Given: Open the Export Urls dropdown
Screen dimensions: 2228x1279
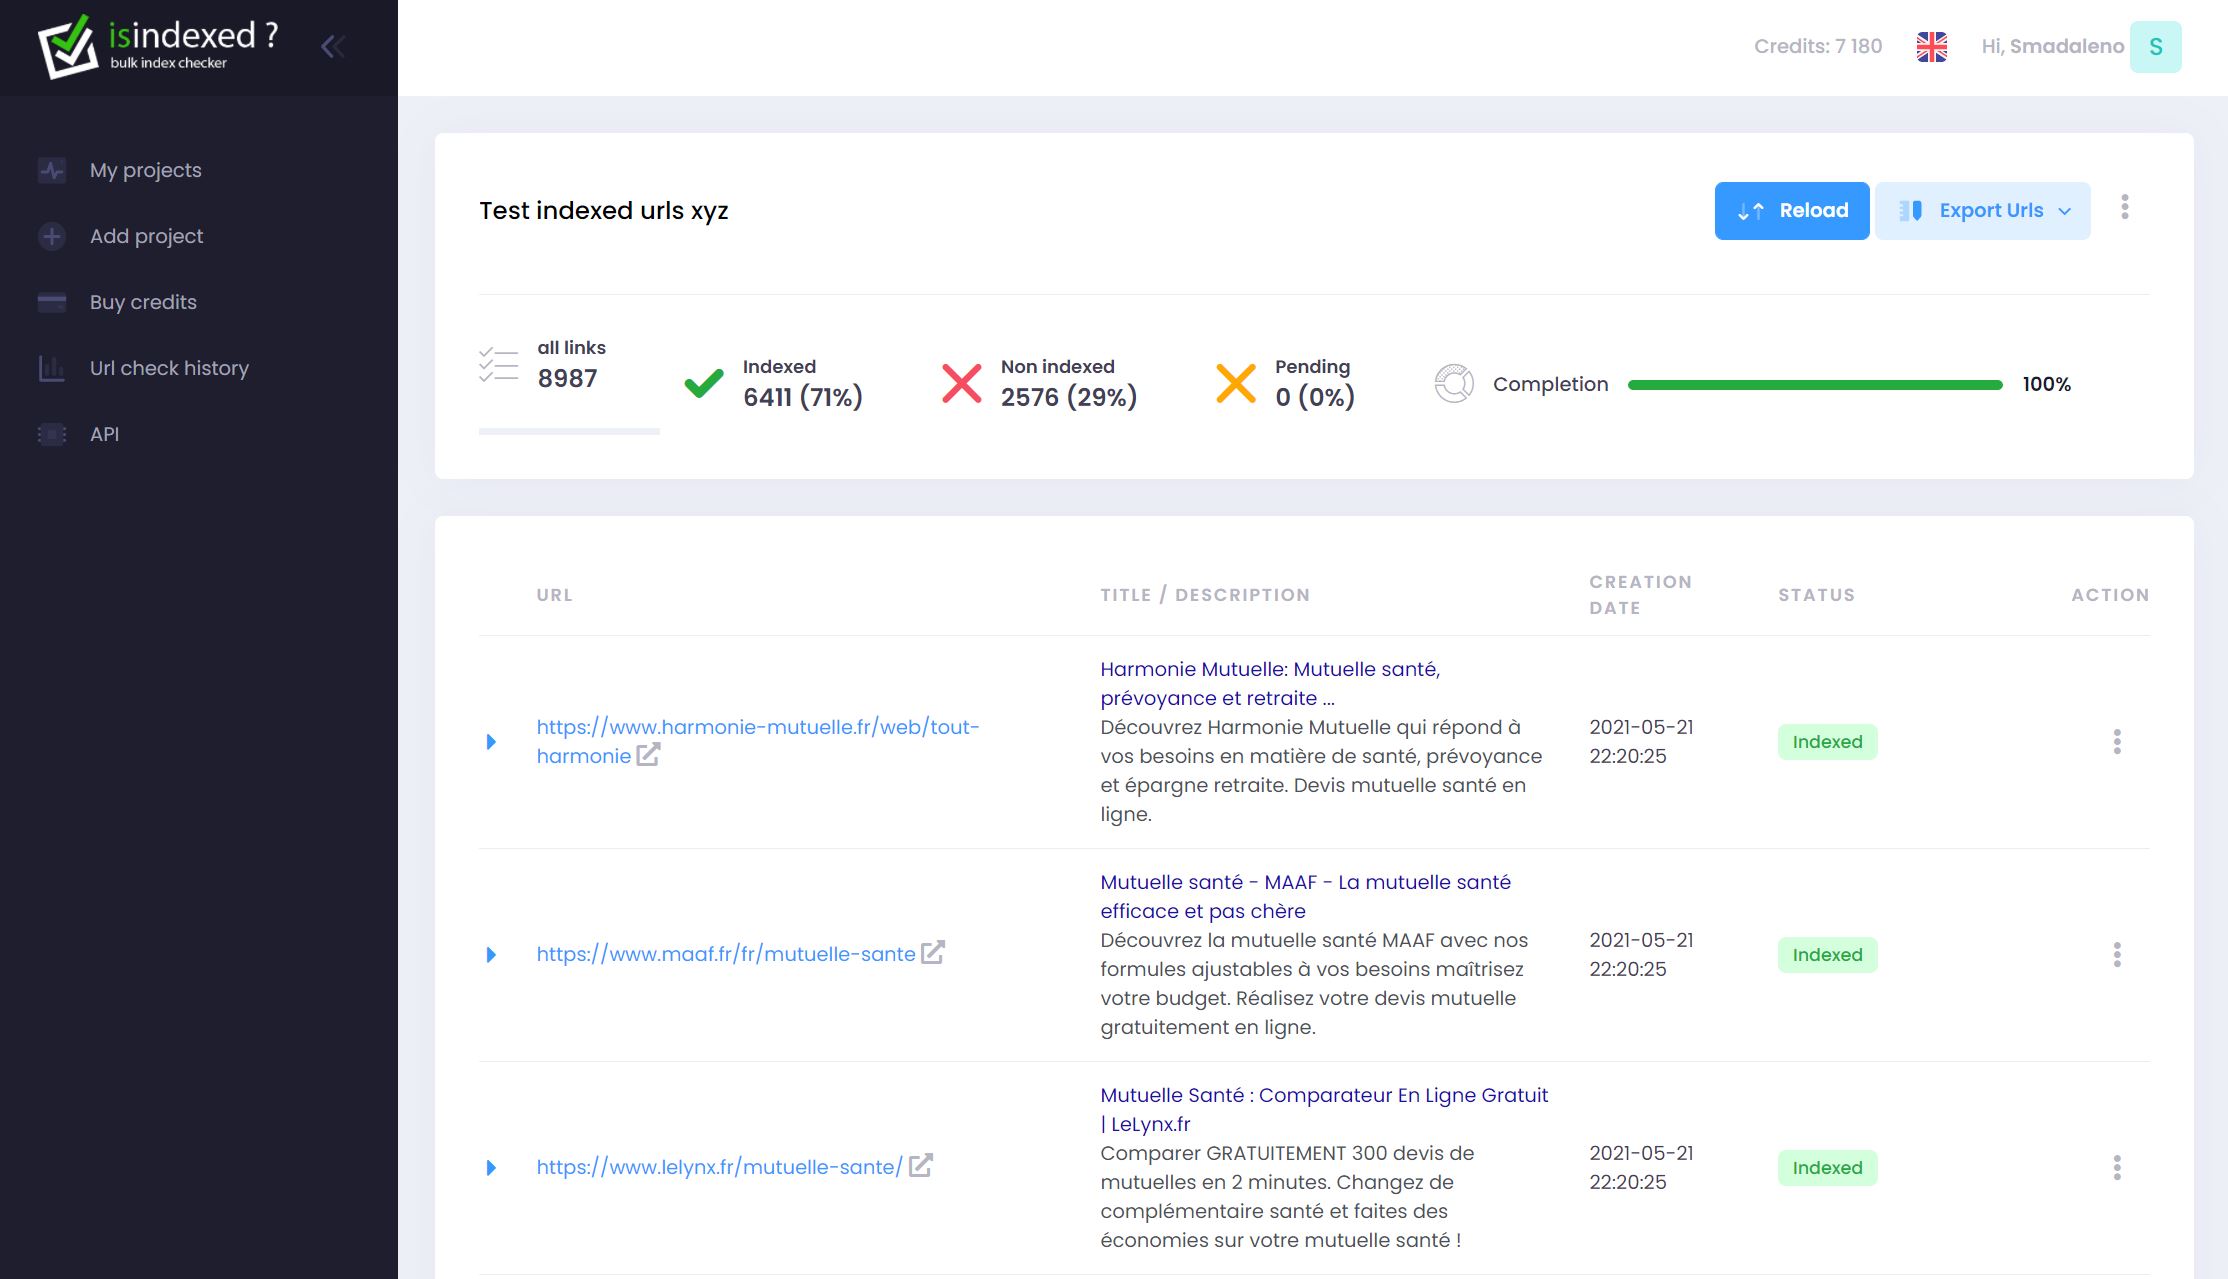Looking at the screenshot, I should pos(1982,210).
